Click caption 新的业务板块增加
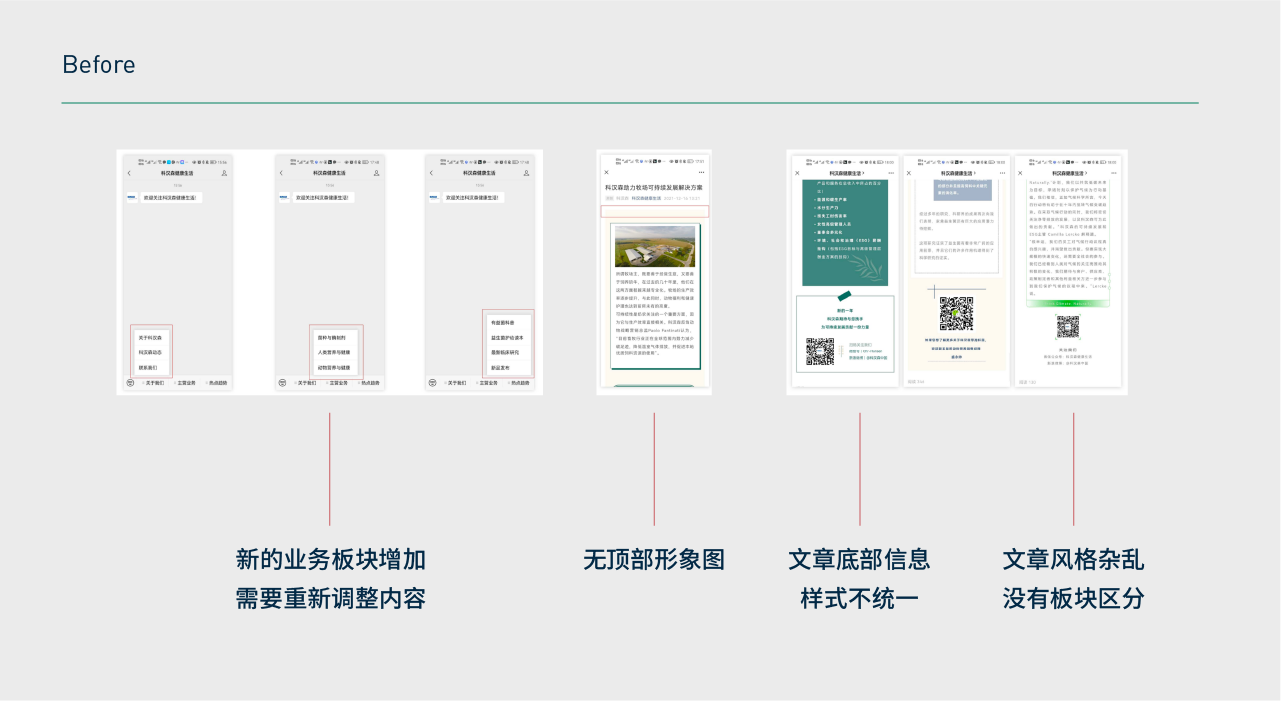This screenshot has height=701, width=1281. (x=331, y=560)
